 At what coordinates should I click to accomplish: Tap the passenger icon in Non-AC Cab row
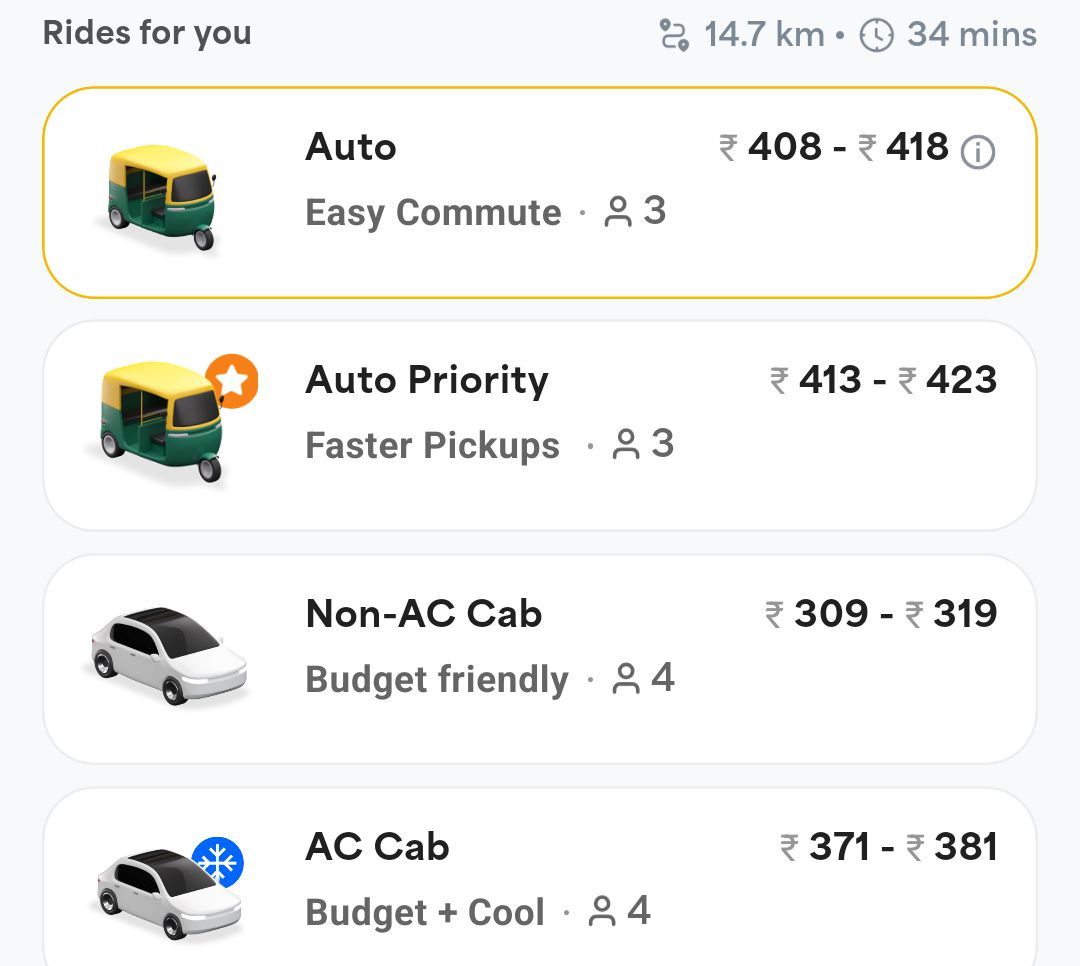point(625,679)
